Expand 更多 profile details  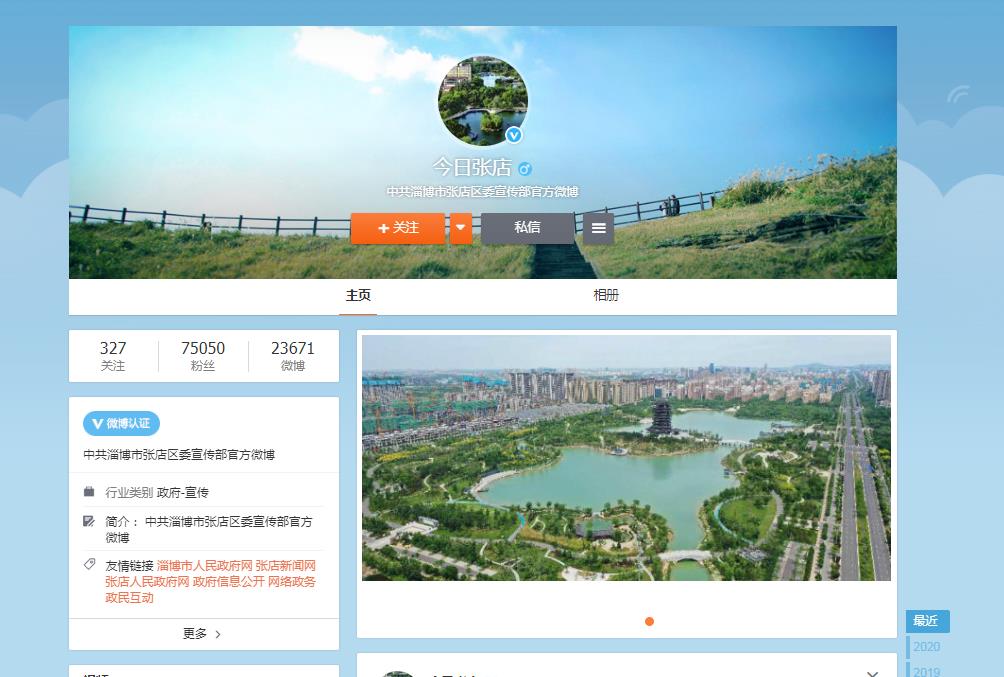(203, 634)
